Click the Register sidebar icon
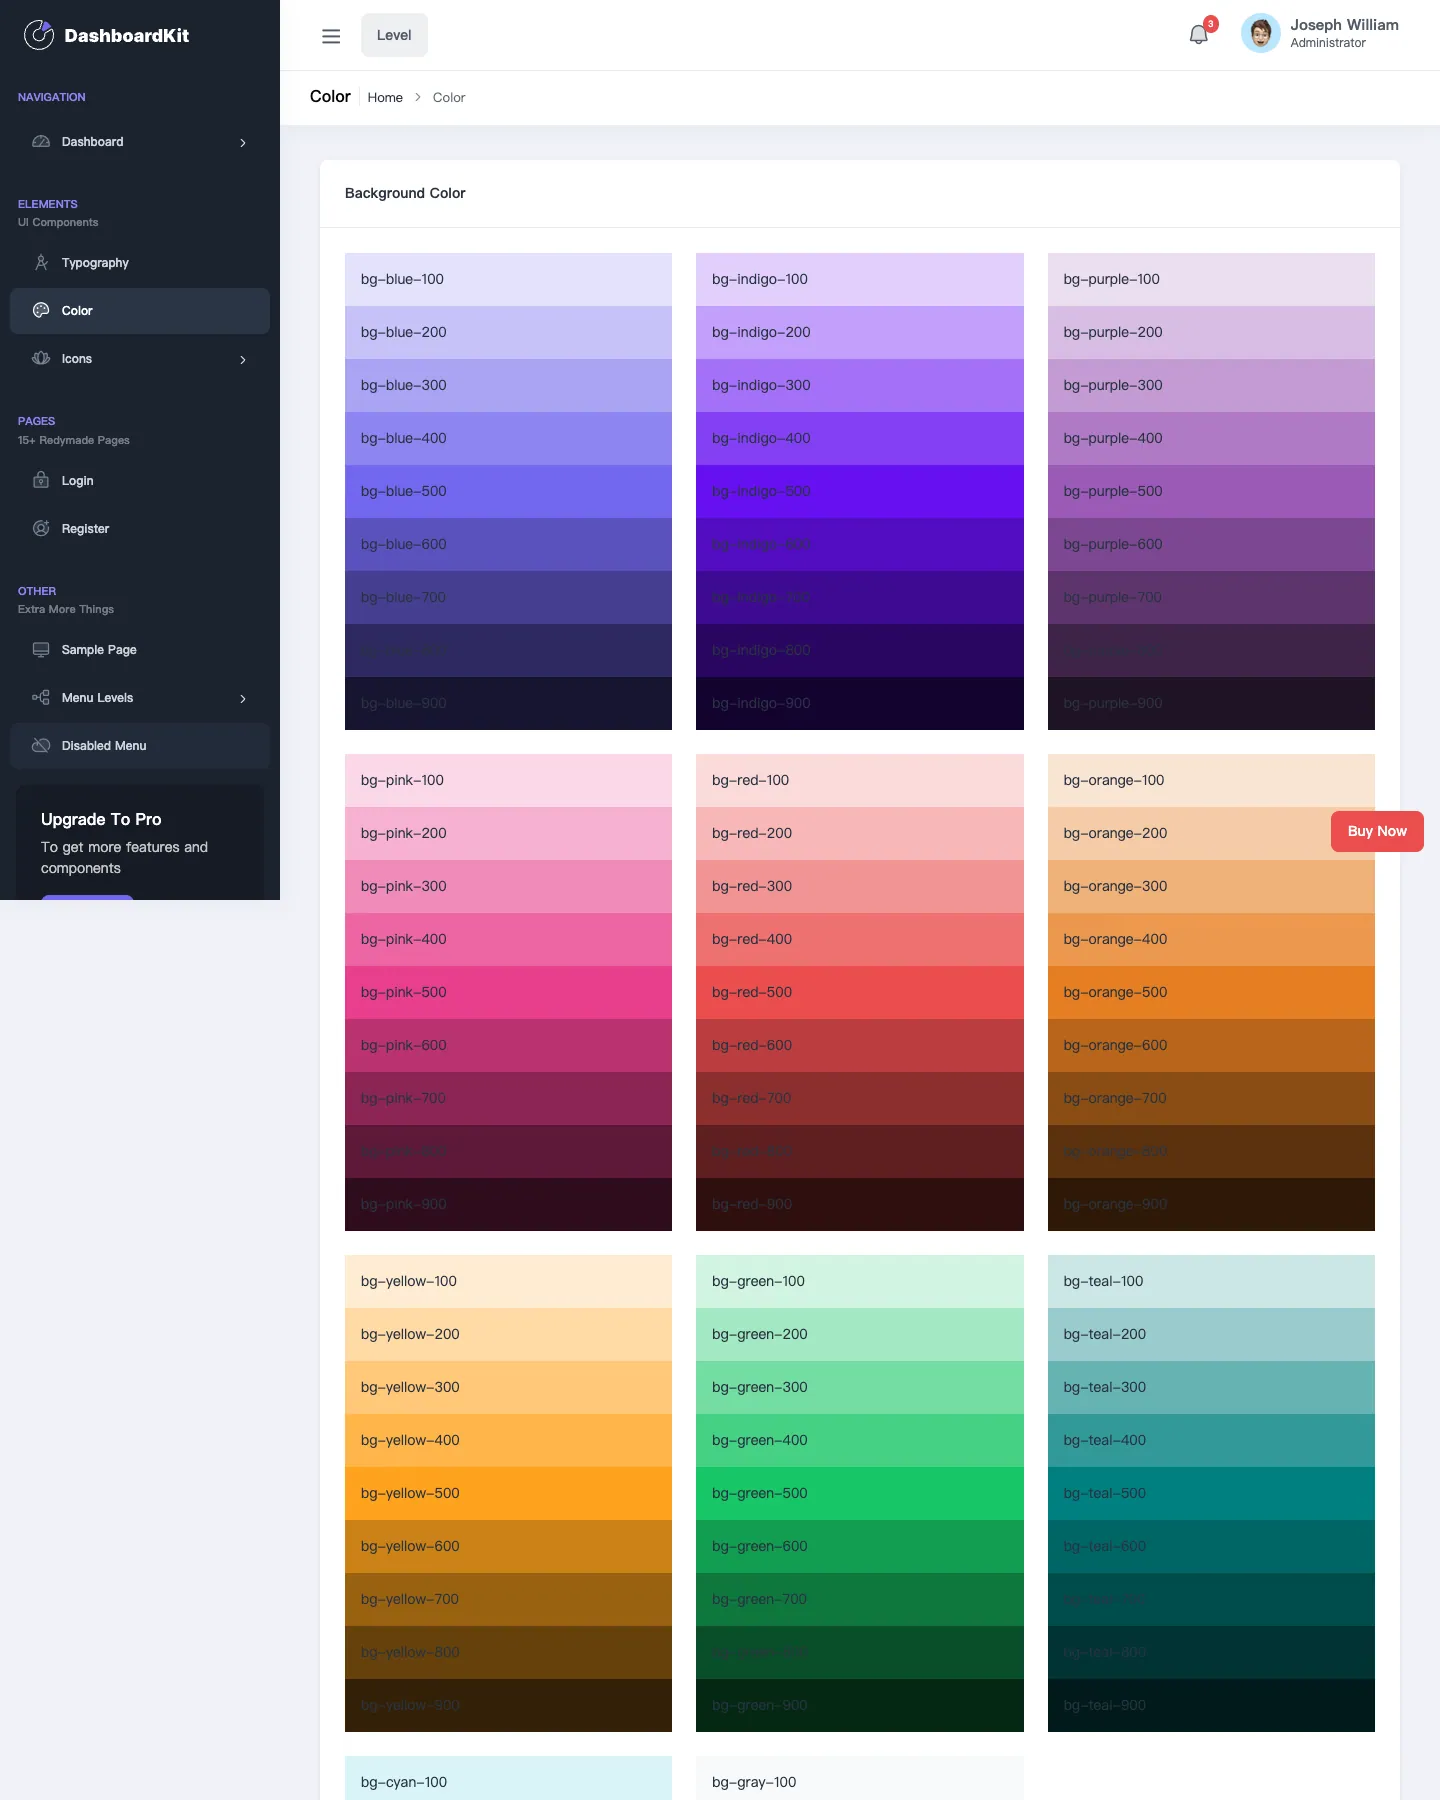This screenshot has width=1440, height=1800. (x=41, y=529)
